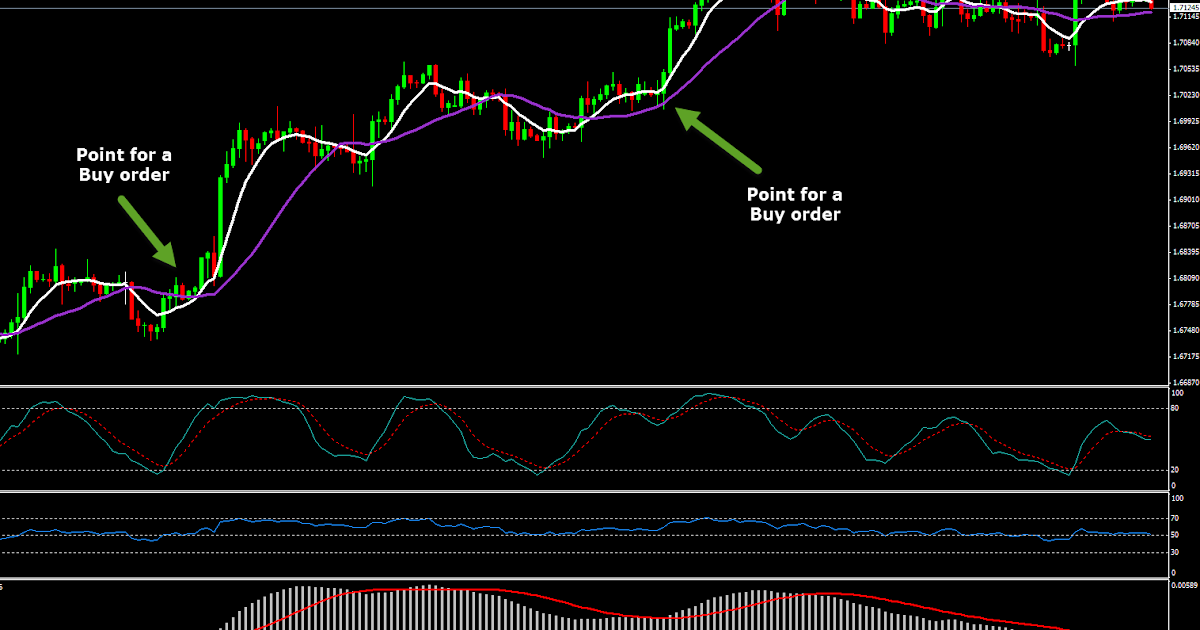The height and width of the screenshot is (630, 1200).
Task: Select the 1.70535 price level label
Action: pyautogui.click(x=1186, y=69)
